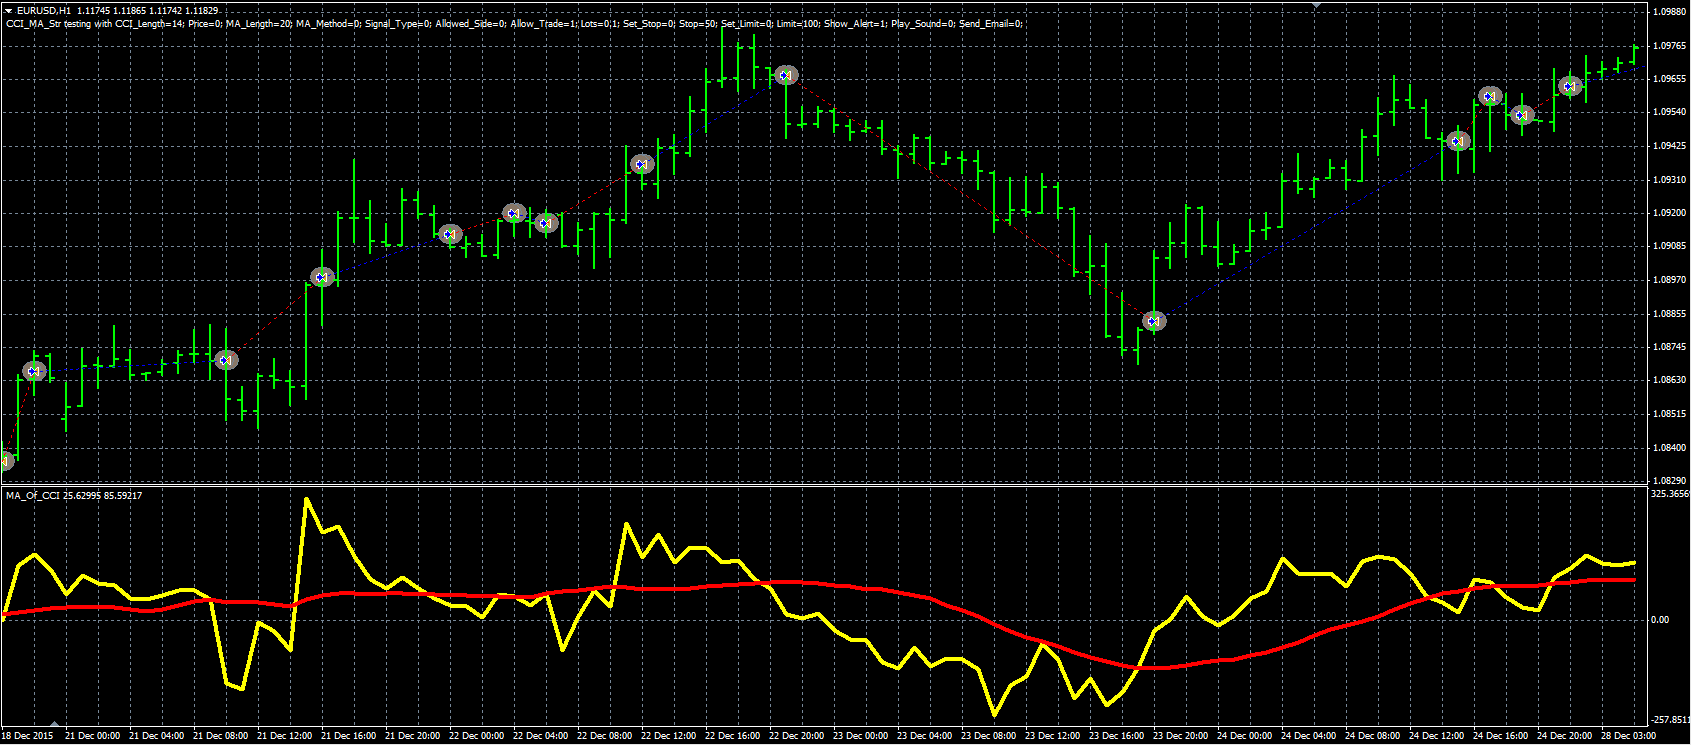This screenshot has height=745, width=1691.
Task: Click the 24 Dec 00:00 time label
Action: 1244,736
